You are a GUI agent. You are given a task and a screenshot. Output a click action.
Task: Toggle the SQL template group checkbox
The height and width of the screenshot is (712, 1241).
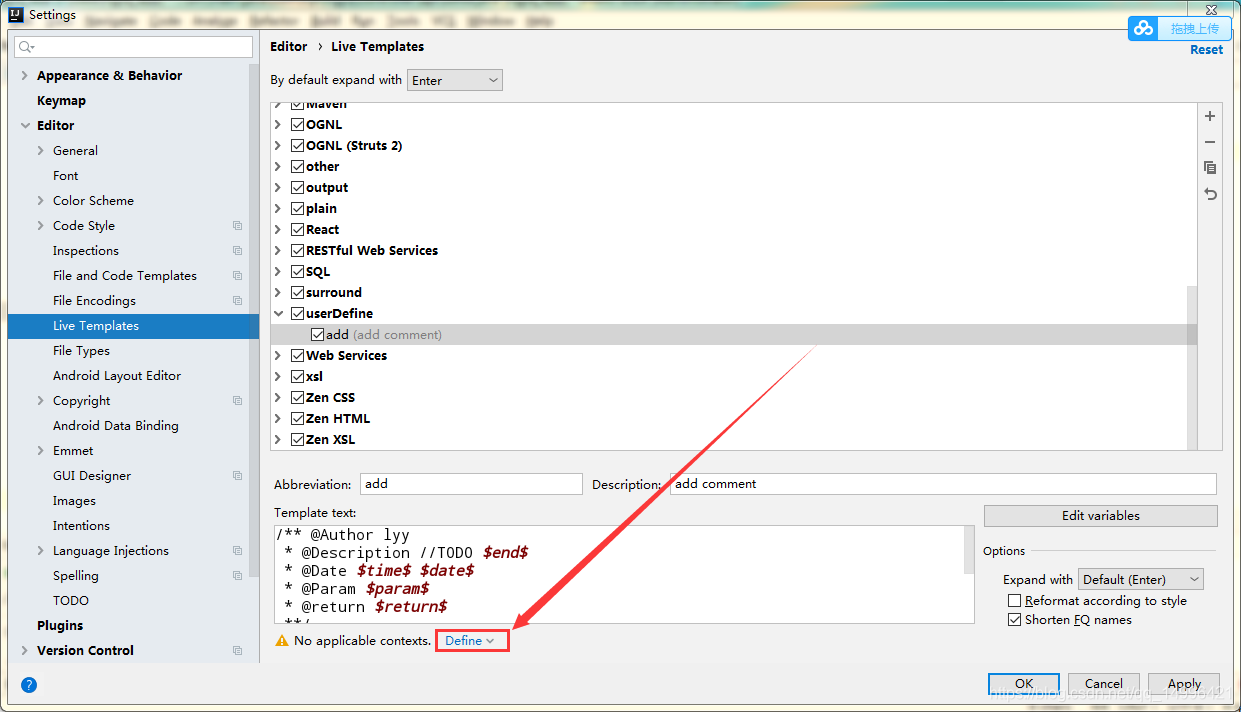pyautogui.click(x=297, y=272)
